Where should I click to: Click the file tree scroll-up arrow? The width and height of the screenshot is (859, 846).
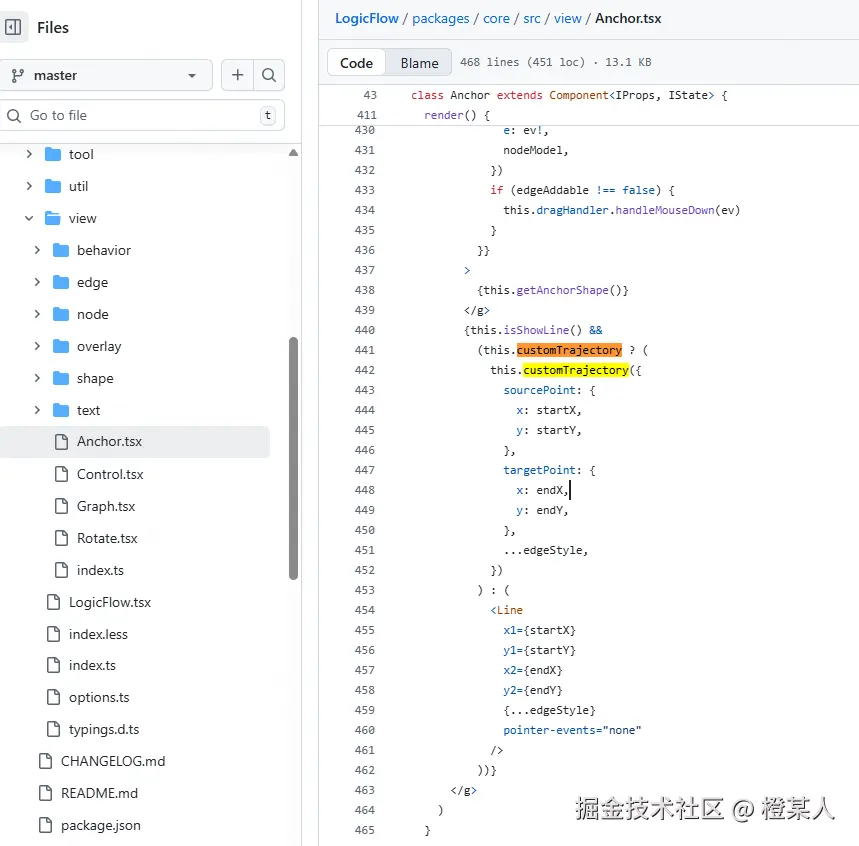[294, 153]
